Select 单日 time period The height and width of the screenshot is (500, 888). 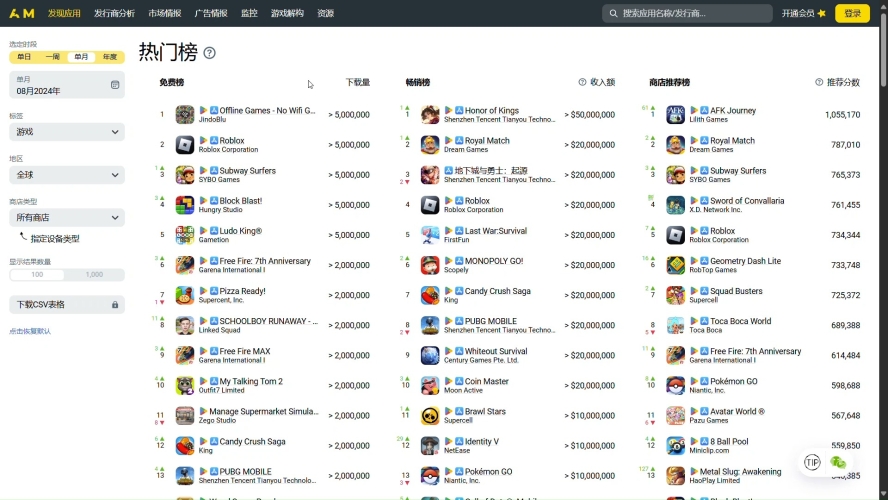point(24,57)
